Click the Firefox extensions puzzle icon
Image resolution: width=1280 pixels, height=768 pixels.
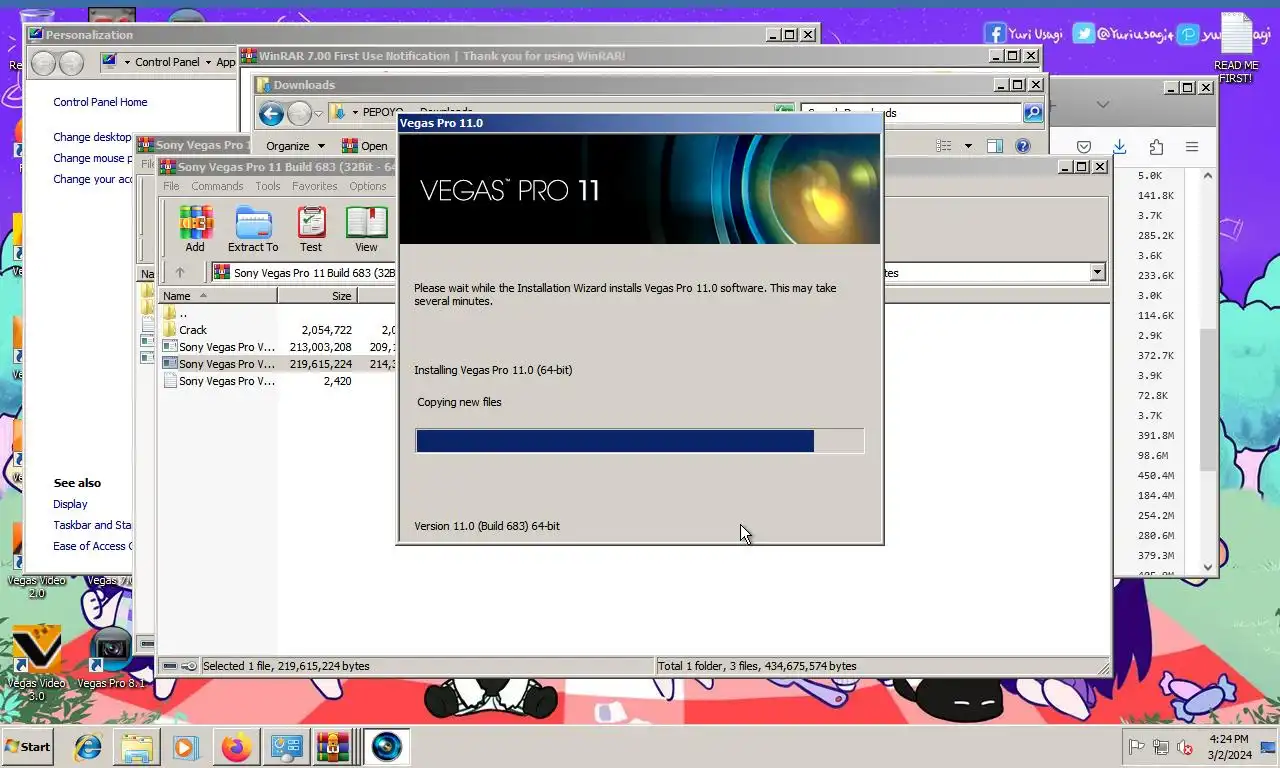[1156, 147]
